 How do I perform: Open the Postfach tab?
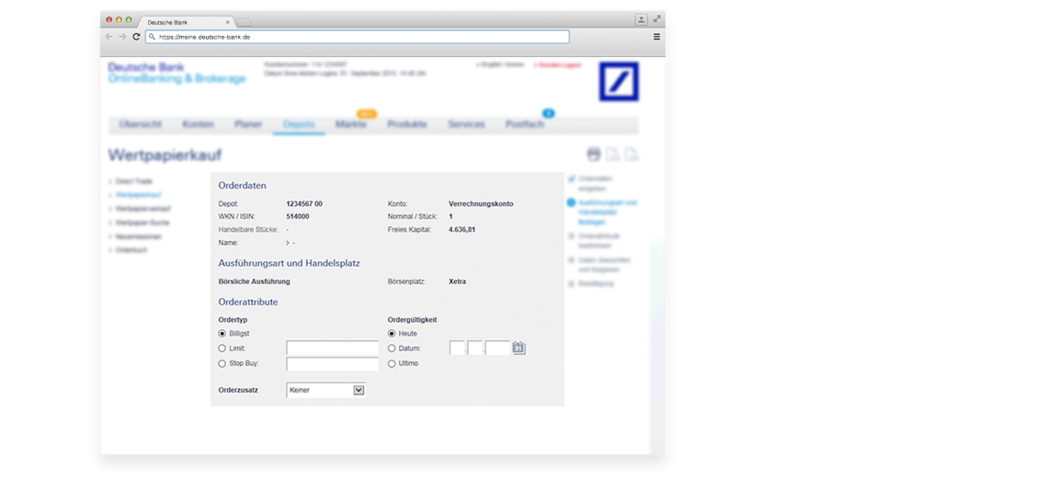click(x=525, y=124)
